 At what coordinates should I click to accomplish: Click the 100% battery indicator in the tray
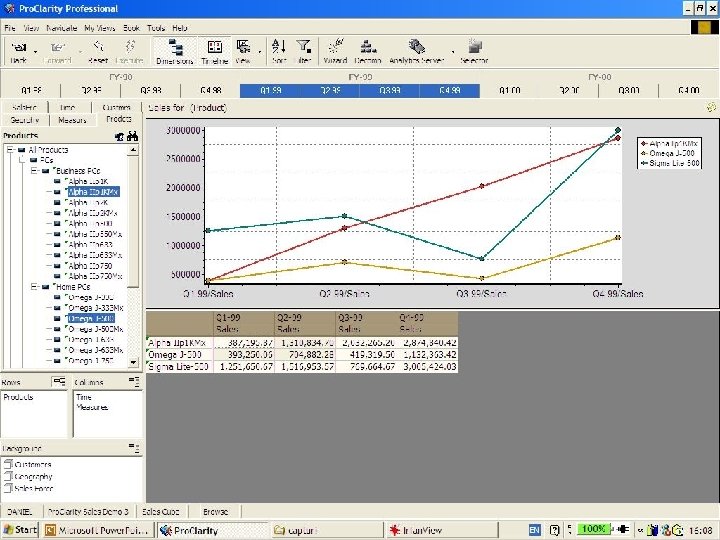593,529
